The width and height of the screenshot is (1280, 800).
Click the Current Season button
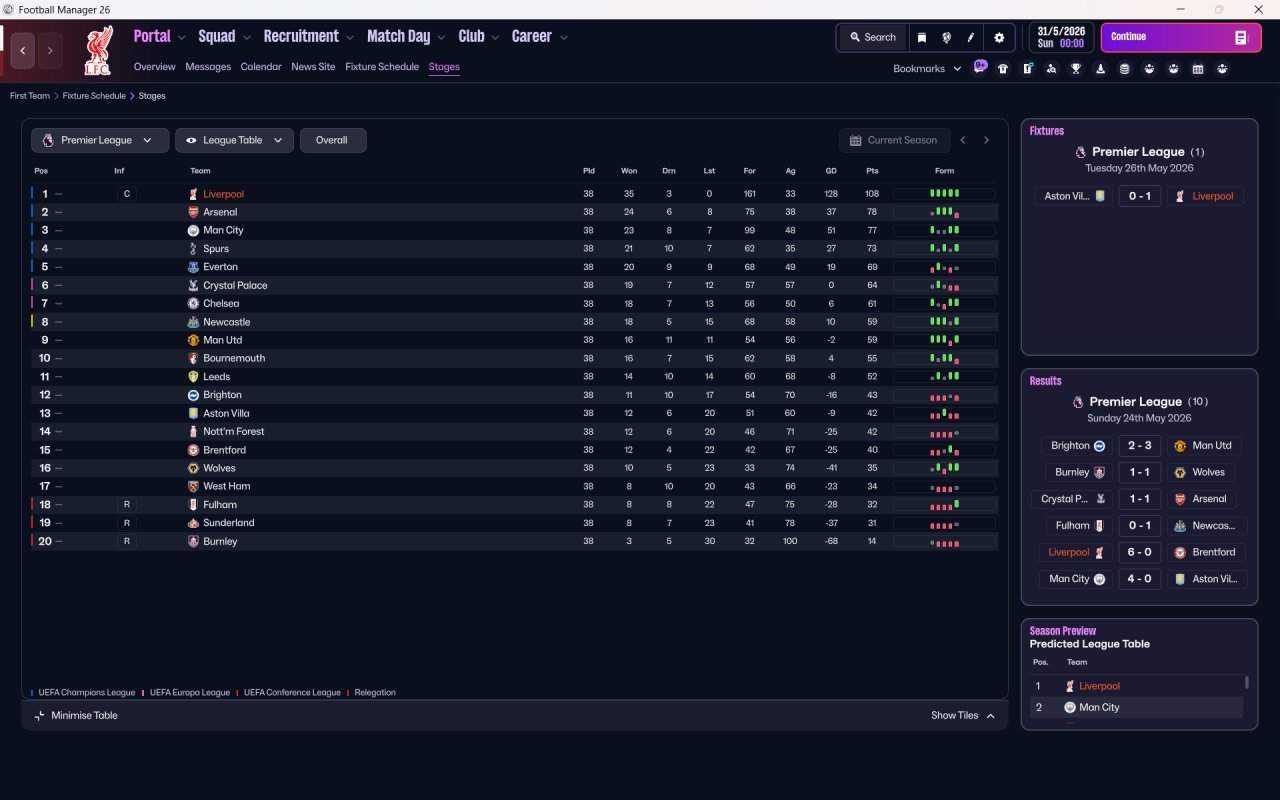(893, 140)
